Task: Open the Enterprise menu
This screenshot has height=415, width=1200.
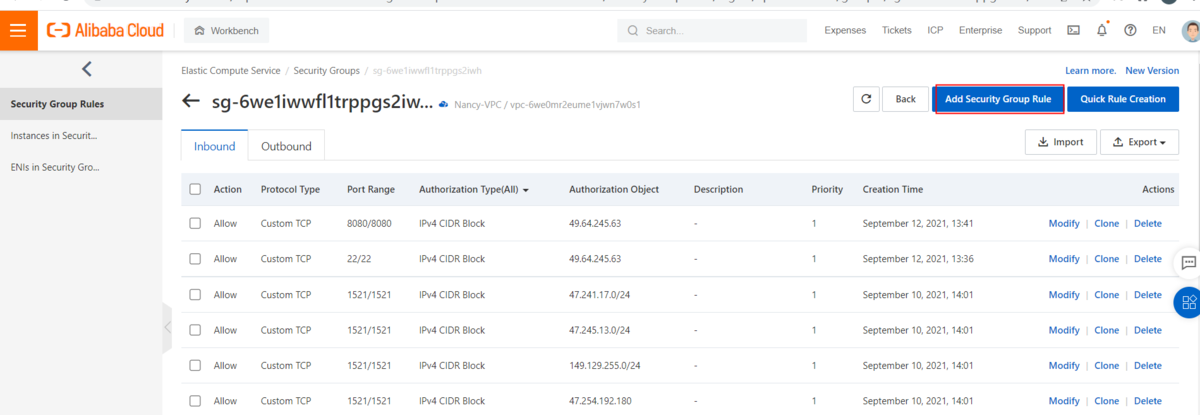Action: point(980,31)
